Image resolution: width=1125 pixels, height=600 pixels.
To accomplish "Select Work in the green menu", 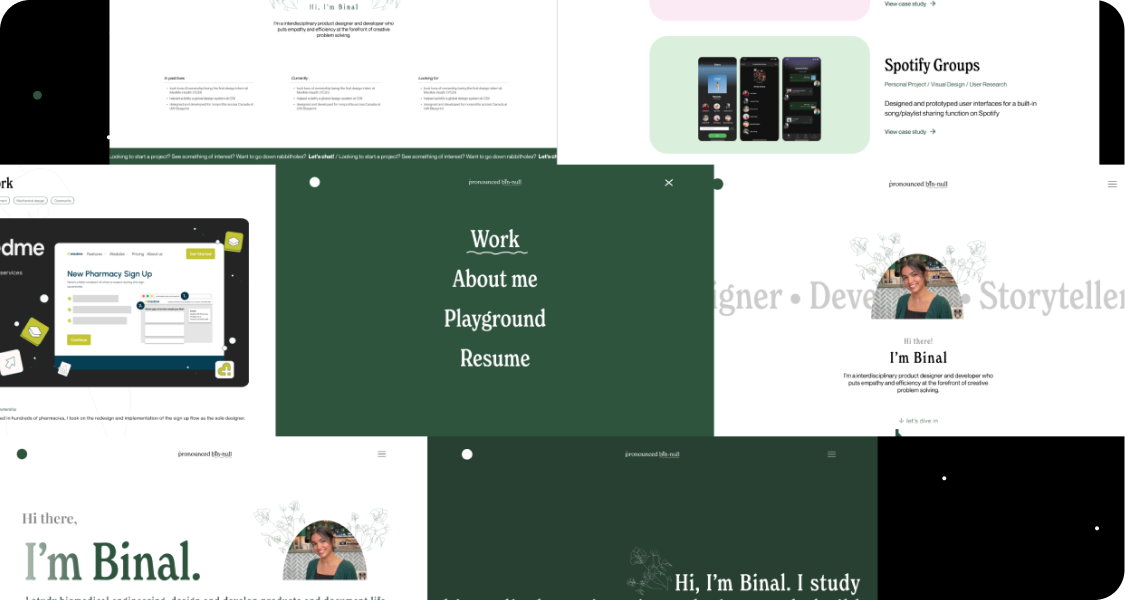I will click(x=495, y=239).
